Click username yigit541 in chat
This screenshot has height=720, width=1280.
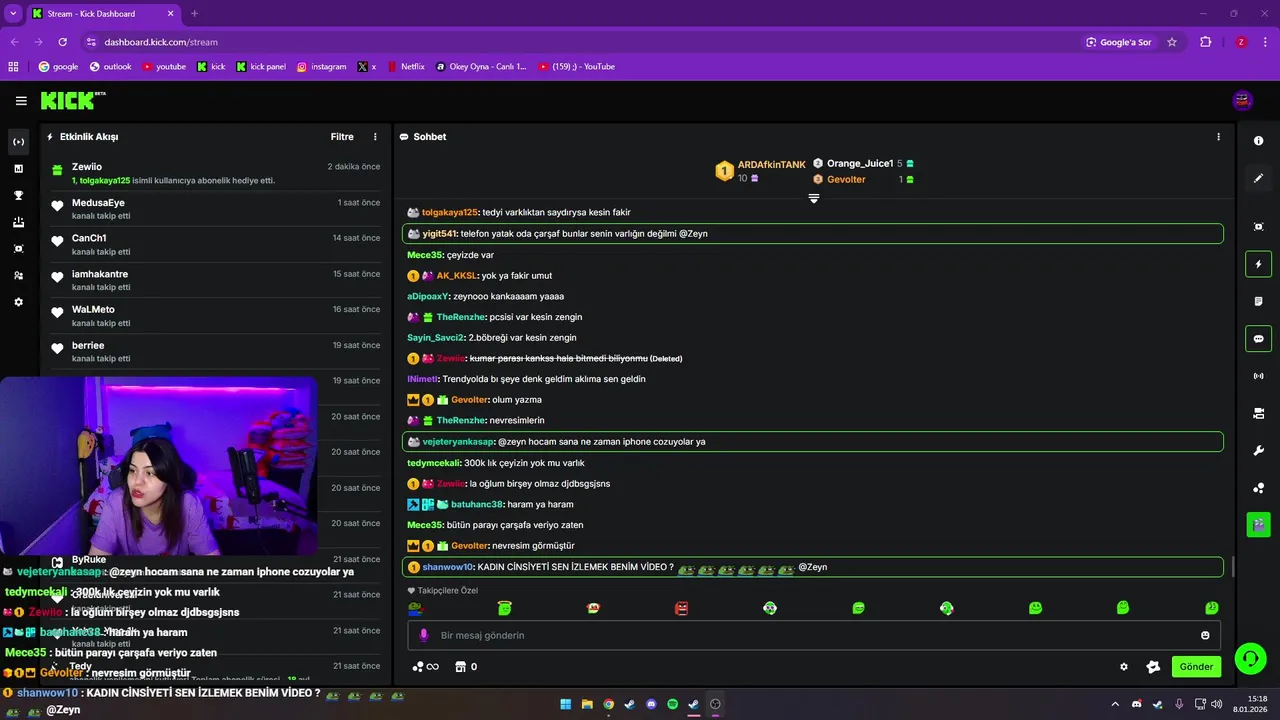(x=439, y=233)
